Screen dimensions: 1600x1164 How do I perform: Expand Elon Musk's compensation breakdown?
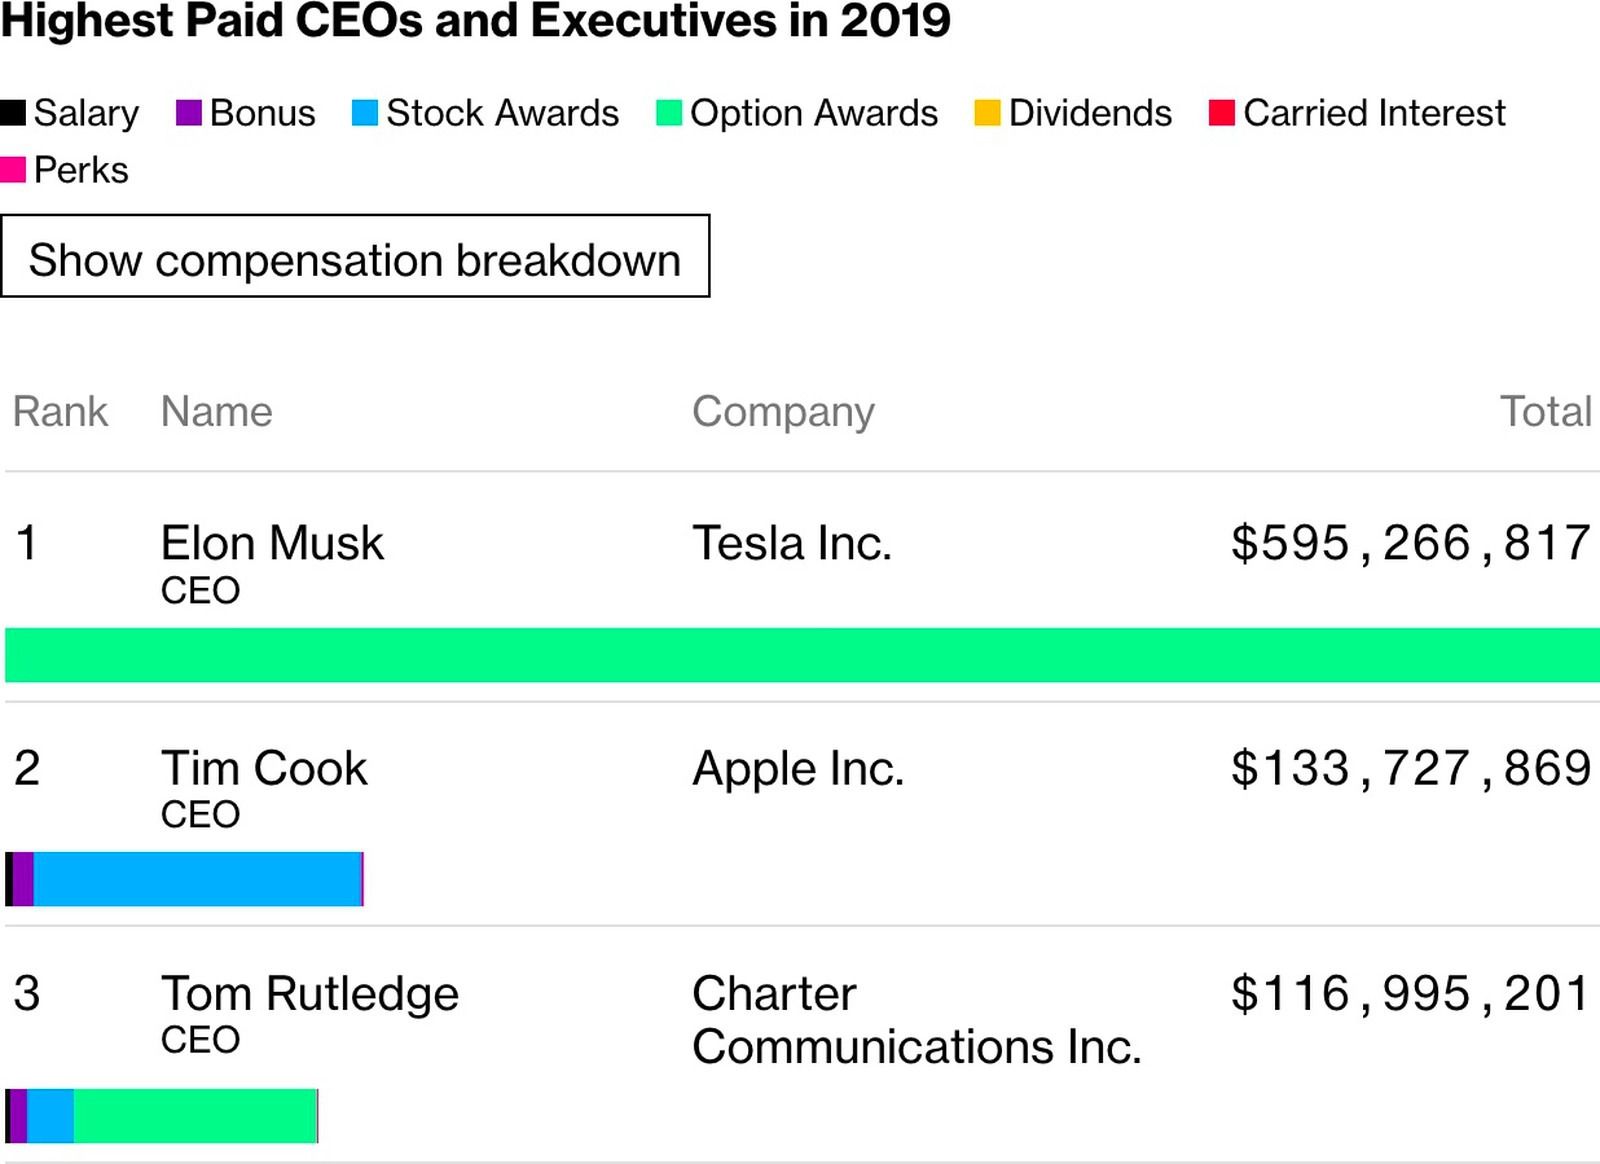tap(272, 542)
